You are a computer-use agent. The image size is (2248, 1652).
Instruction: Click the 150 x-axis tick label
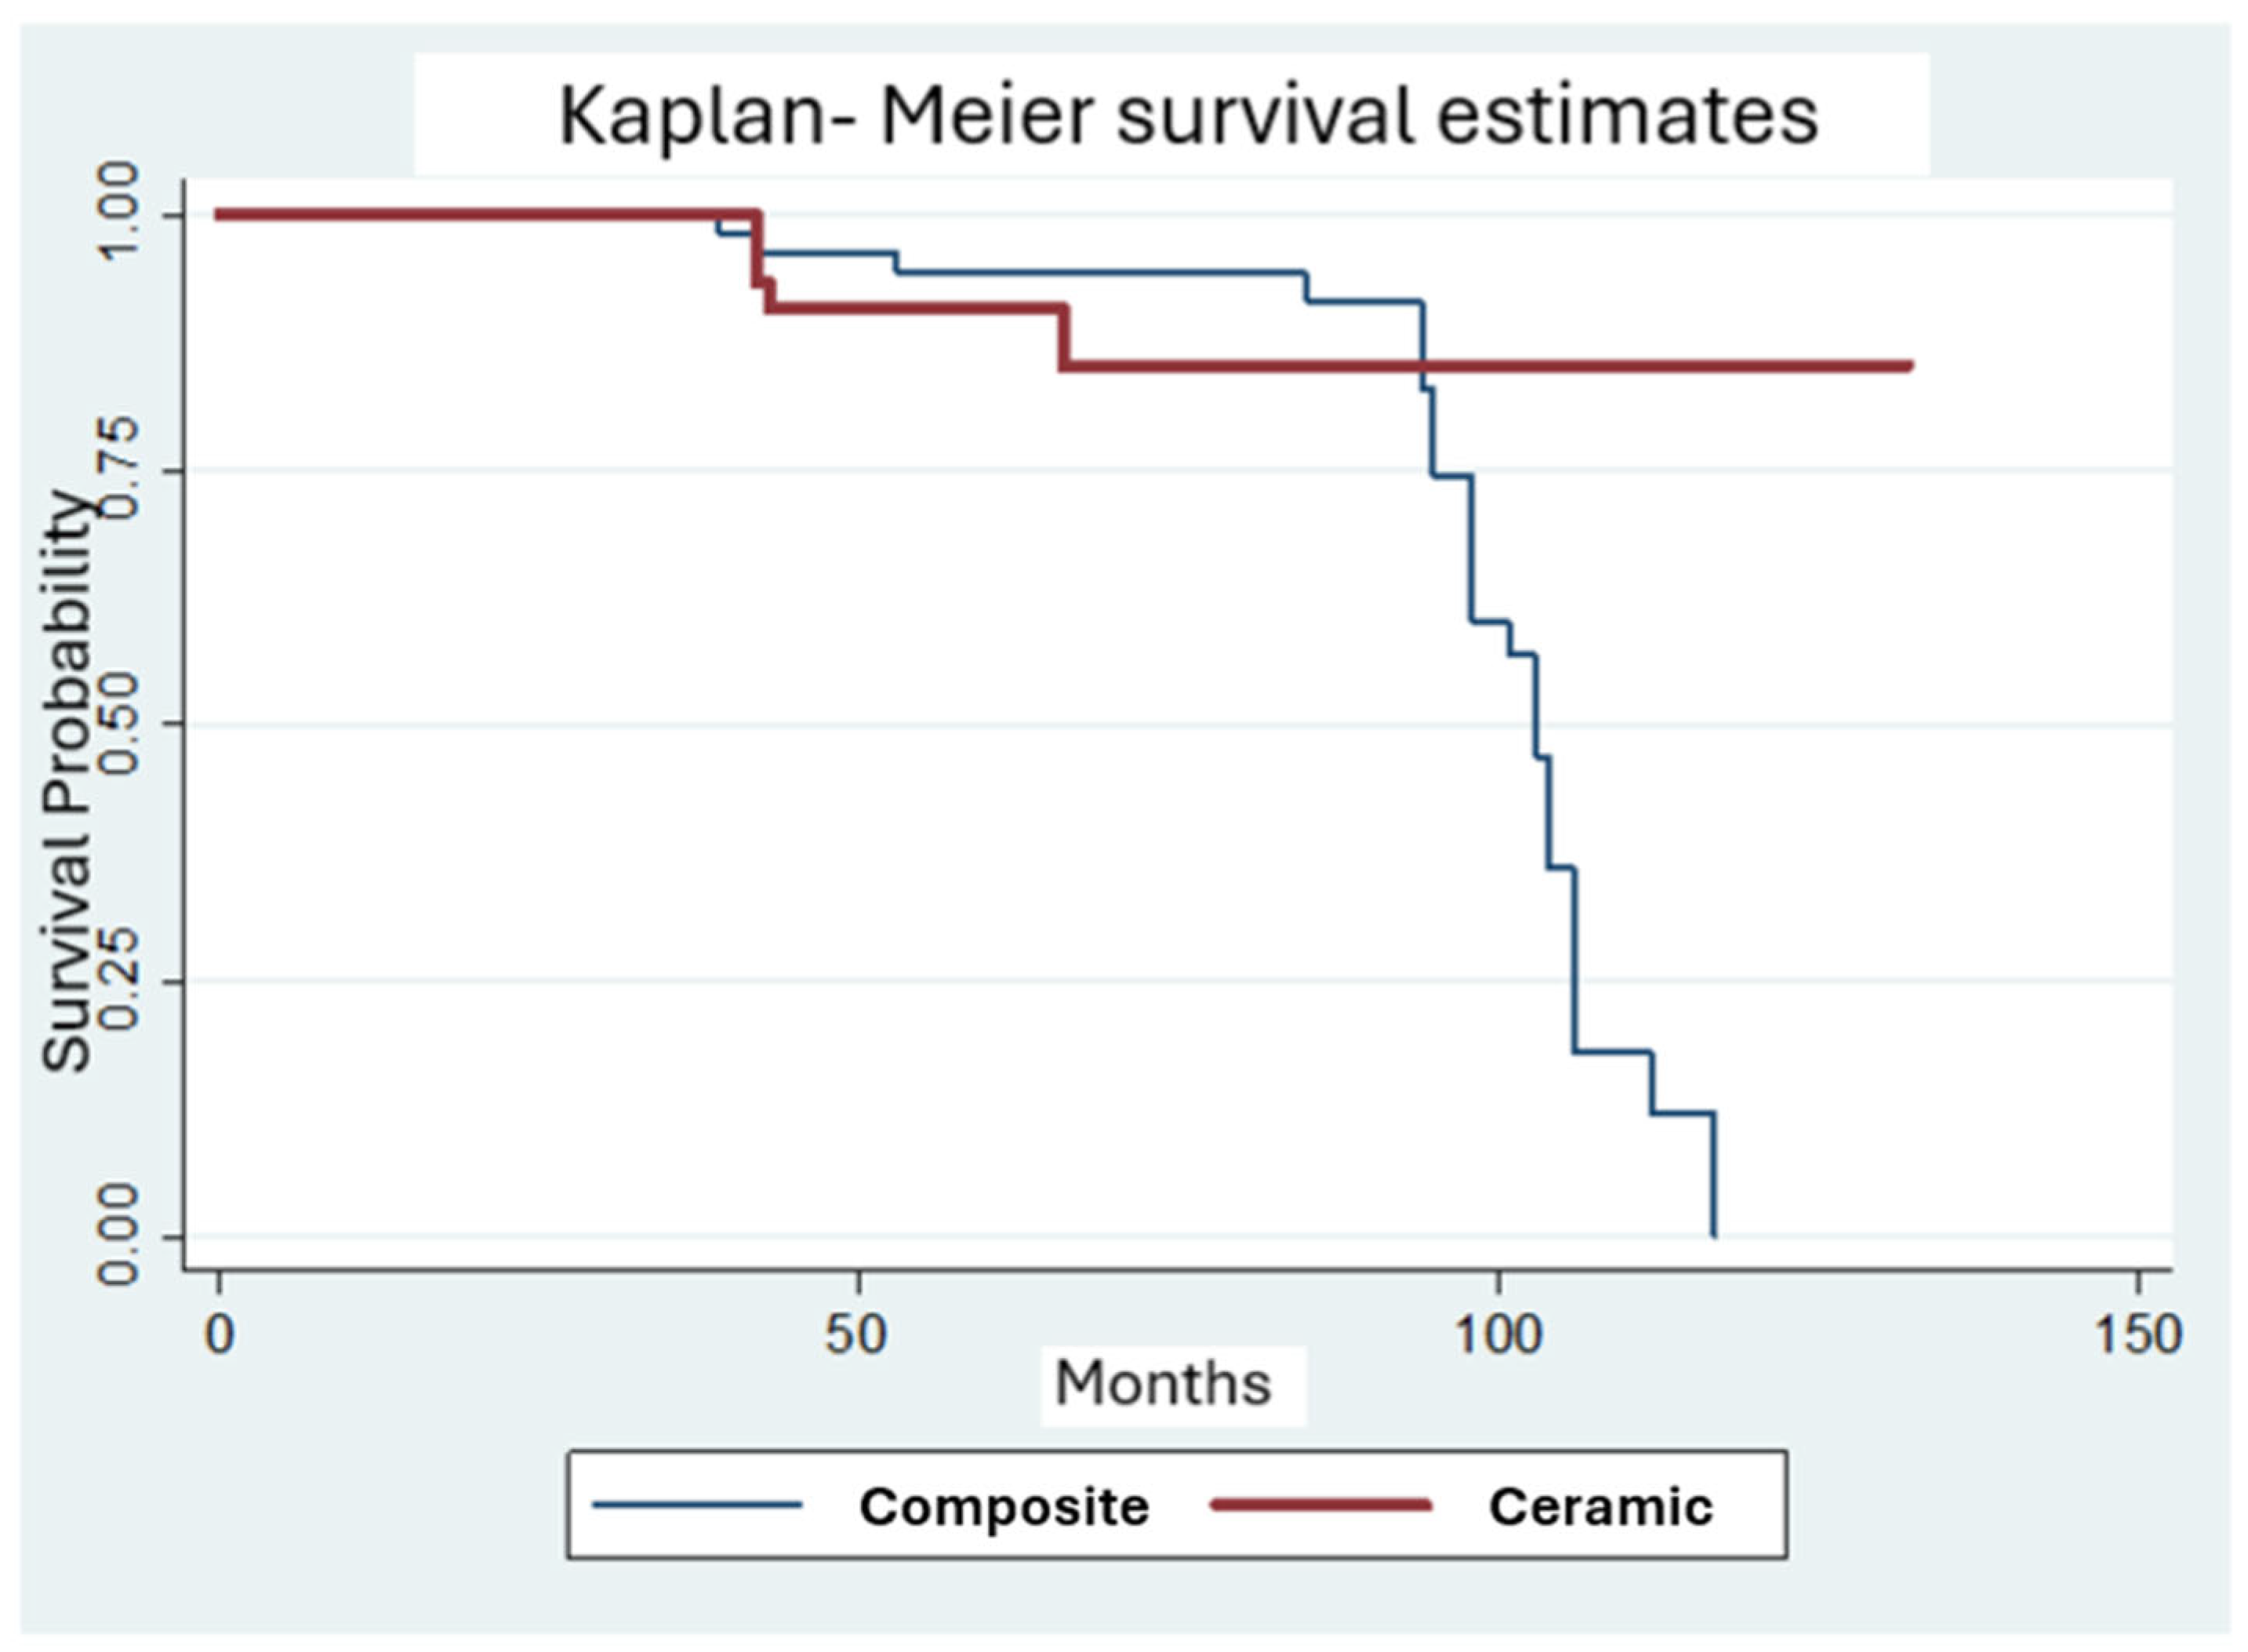[x=2137, y=1334]
